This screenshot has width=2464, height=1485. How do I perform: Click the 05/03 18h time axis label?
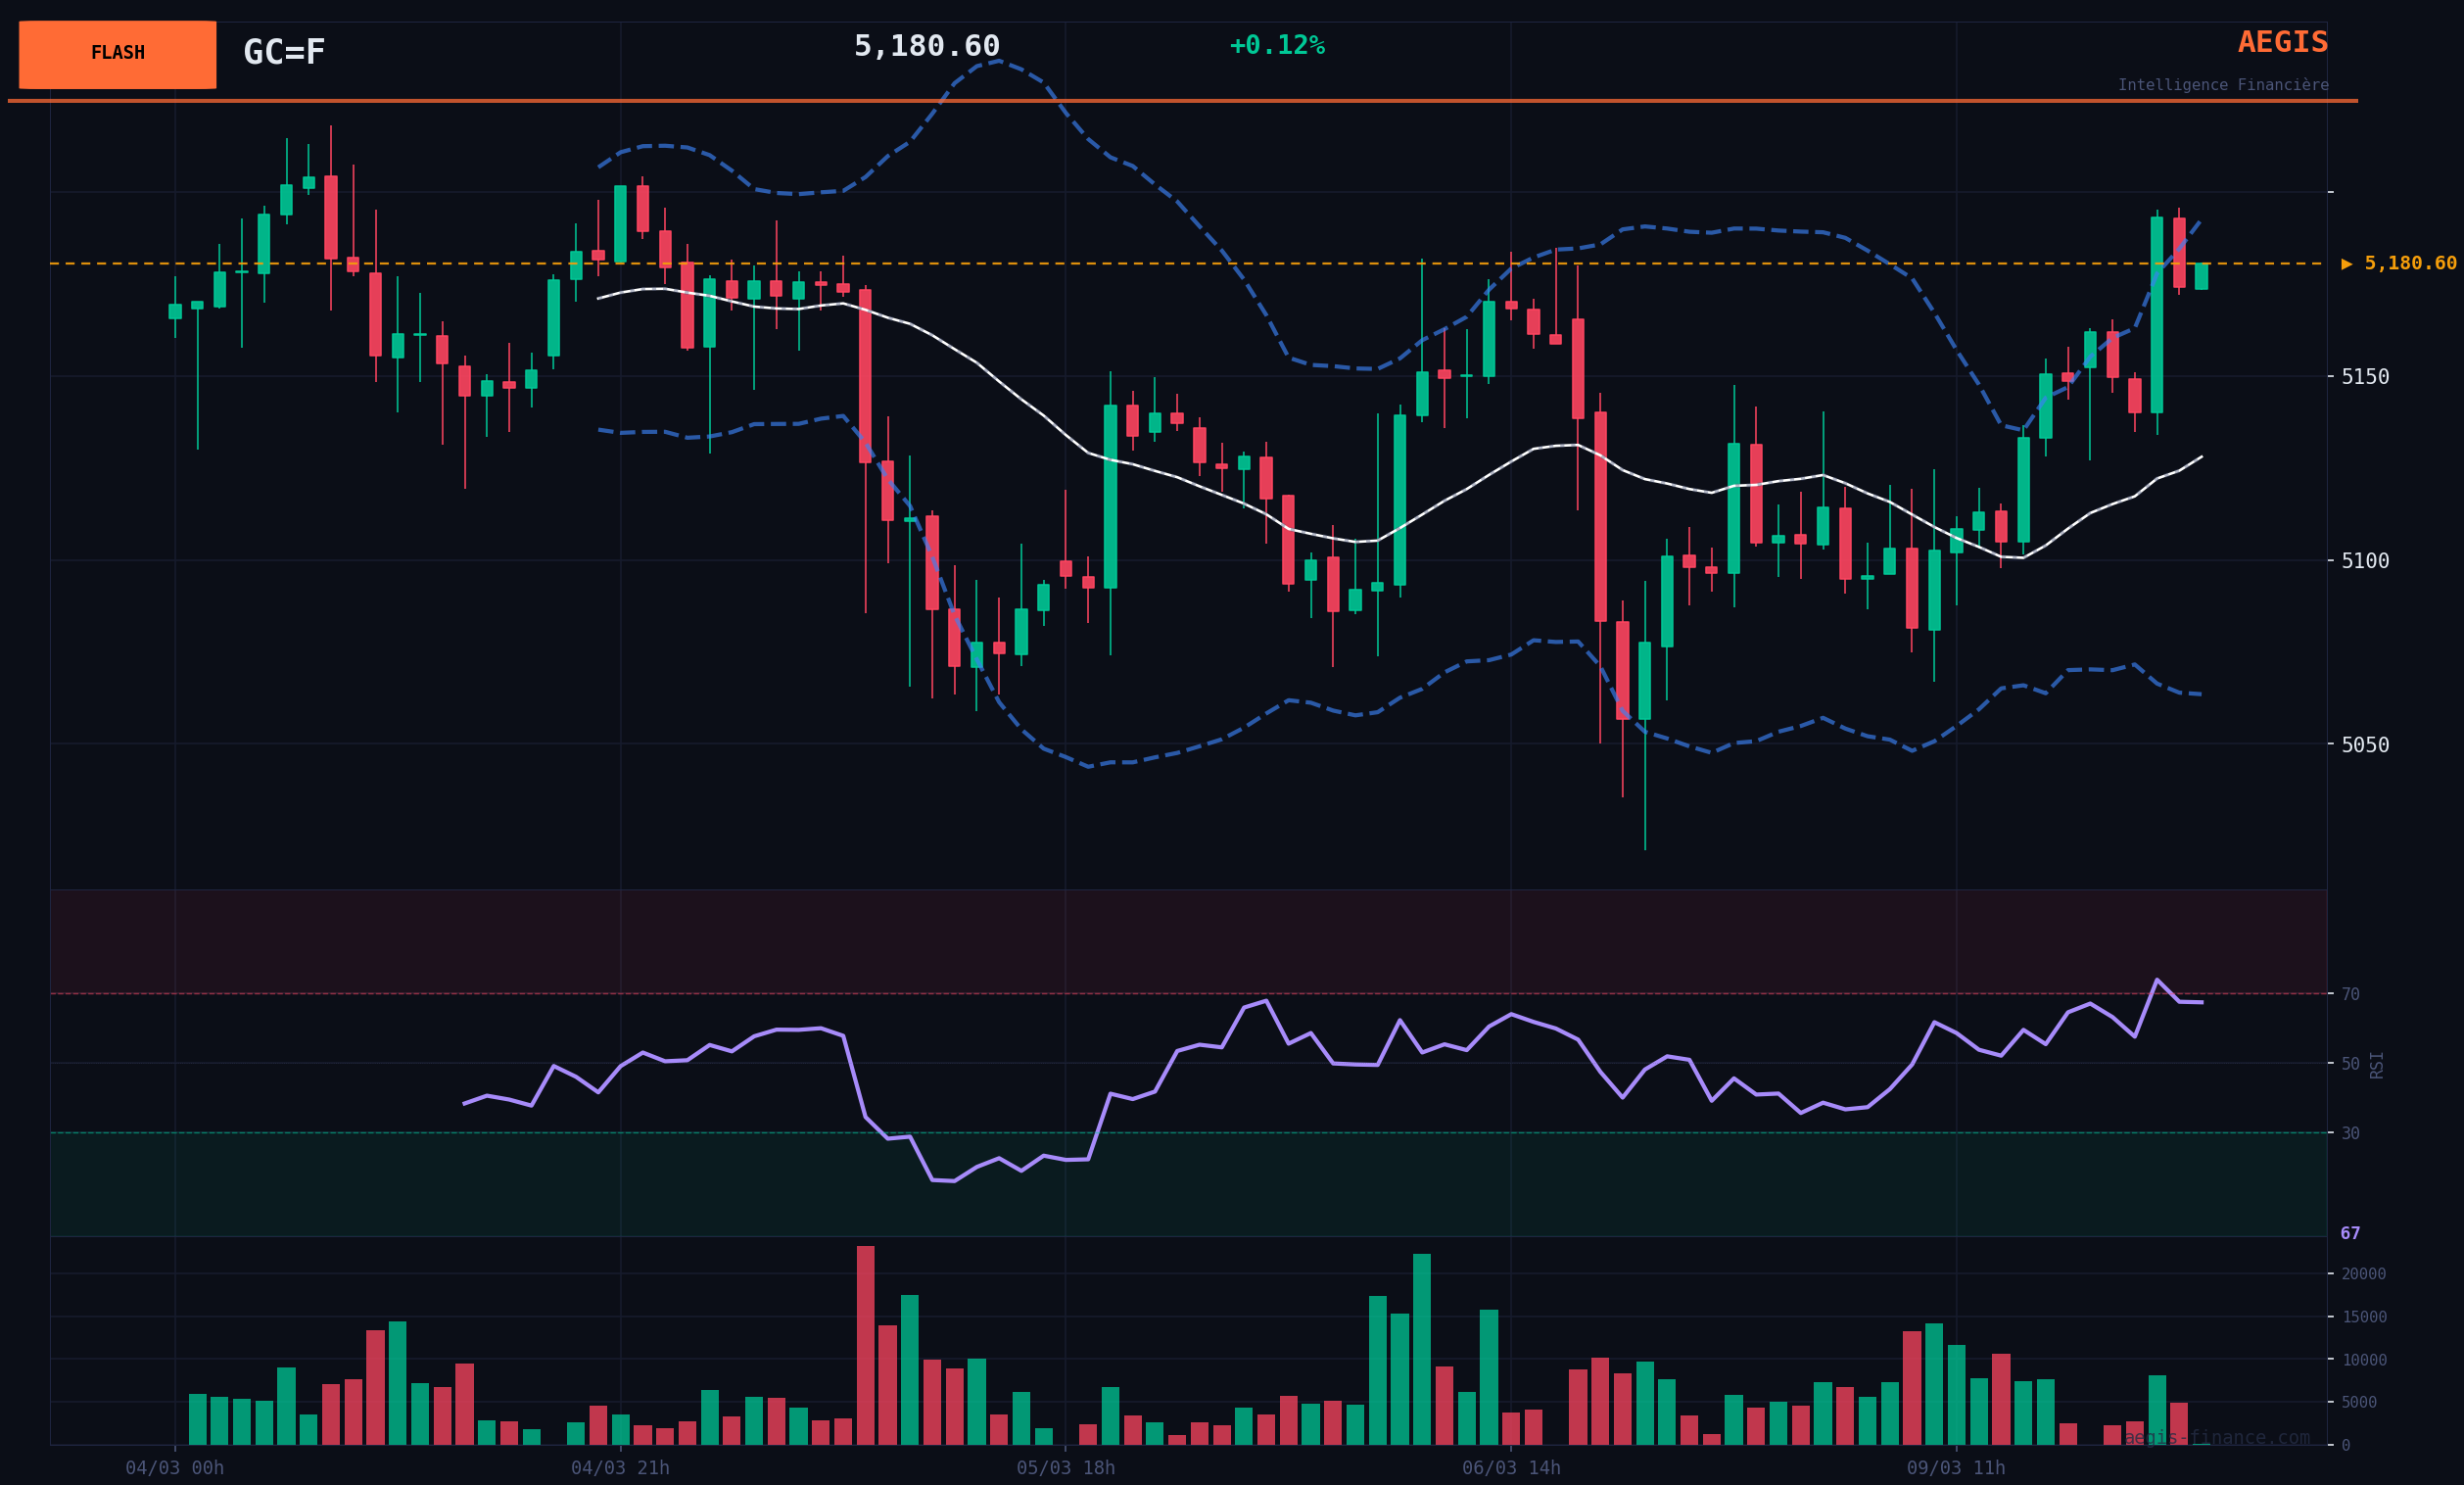coord(1065,1468)
